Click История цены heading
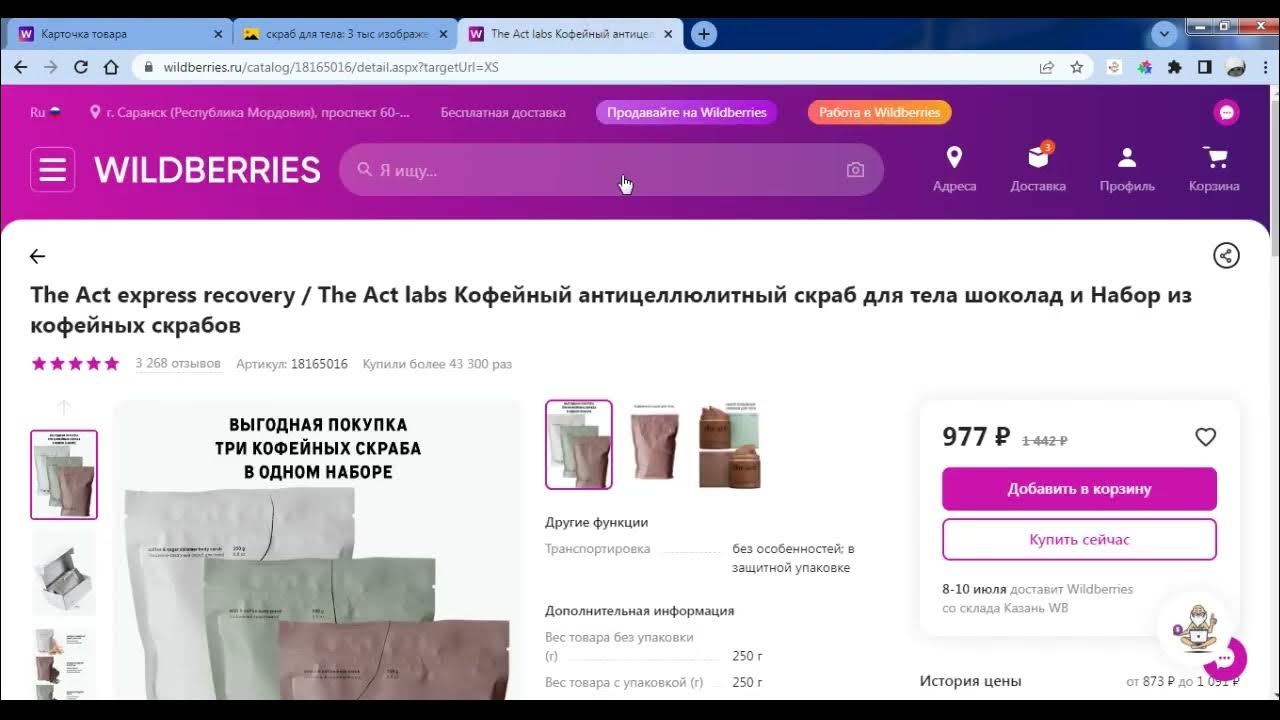Viewport: 1280px width, 720px height. point(970,681)
